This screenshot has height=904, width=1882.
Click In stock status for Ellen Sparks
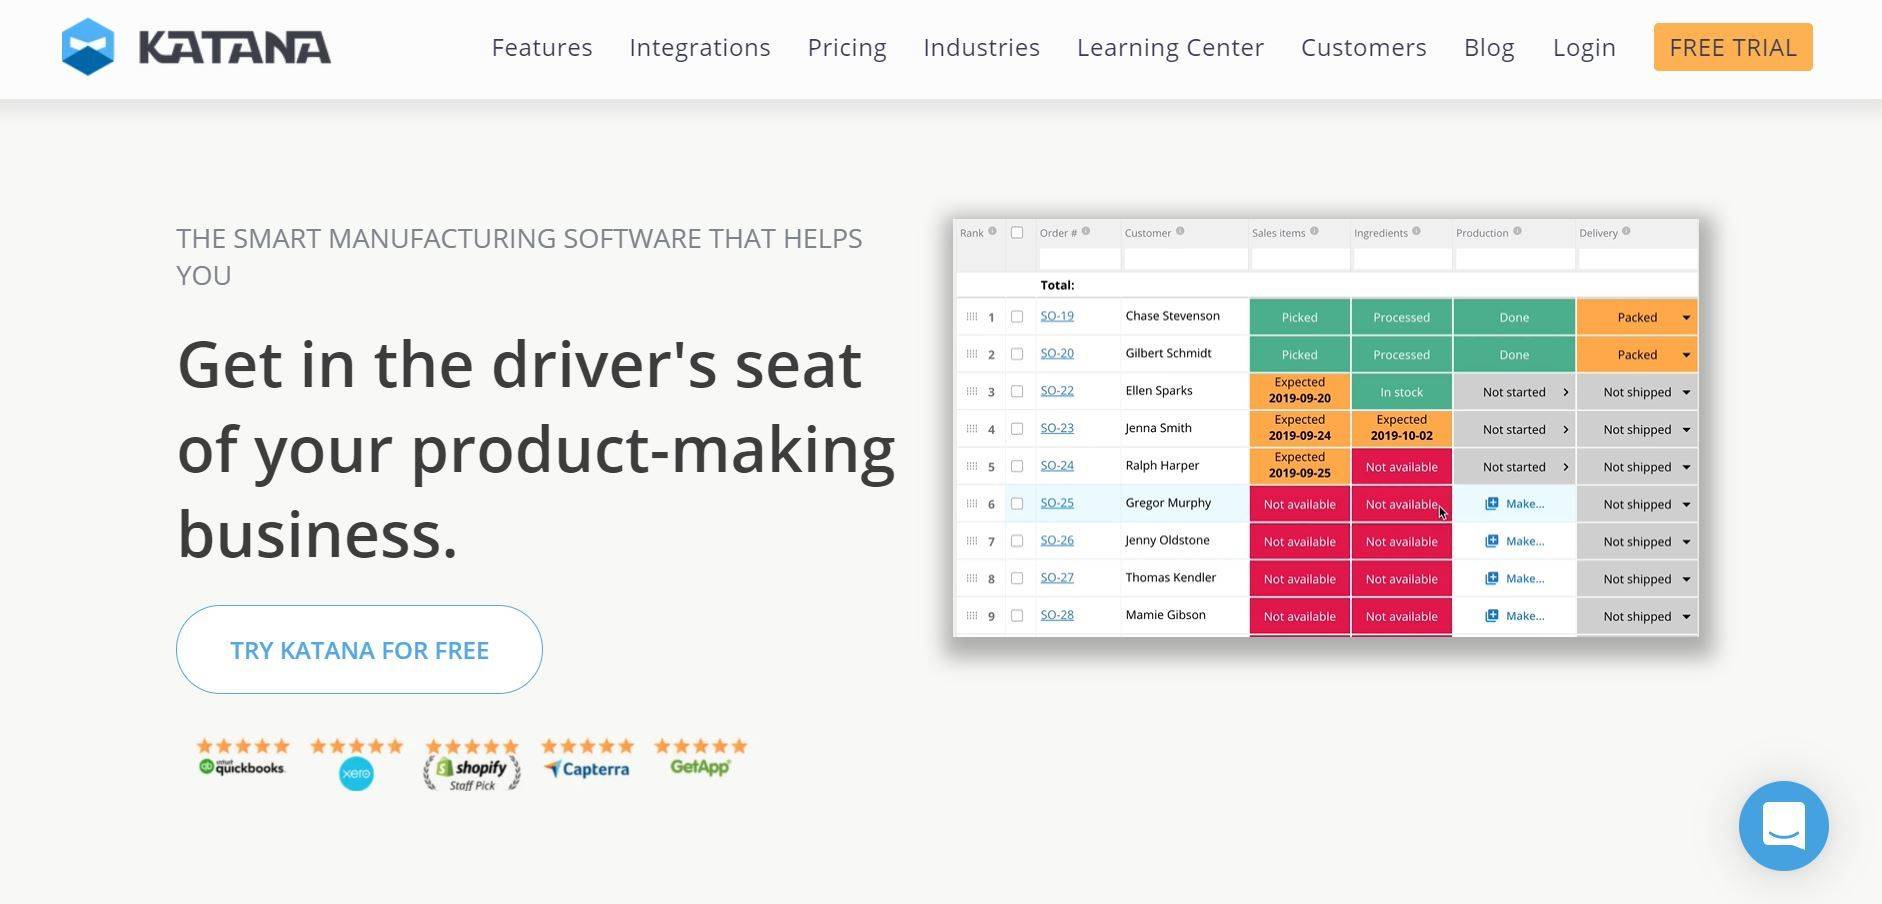pyautogui.click(x=1401, y=392)
